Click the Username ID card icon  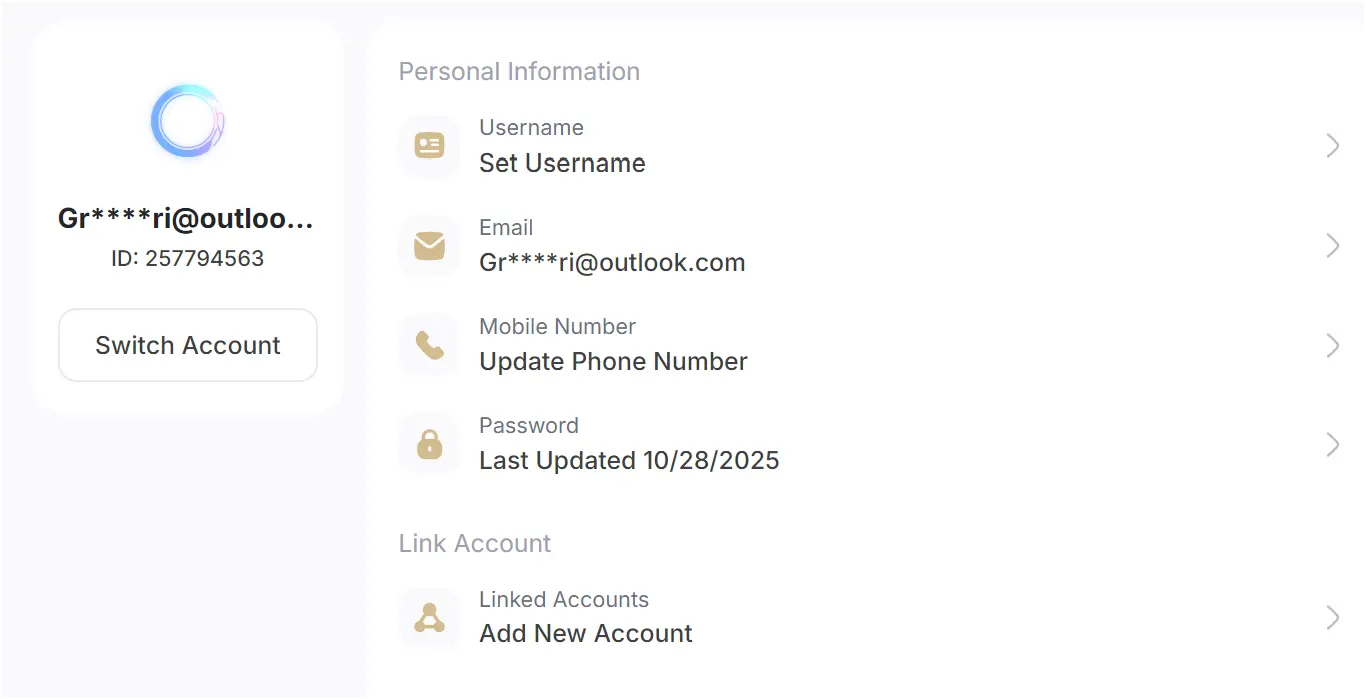pyautogui.click(x=429, y=146)
